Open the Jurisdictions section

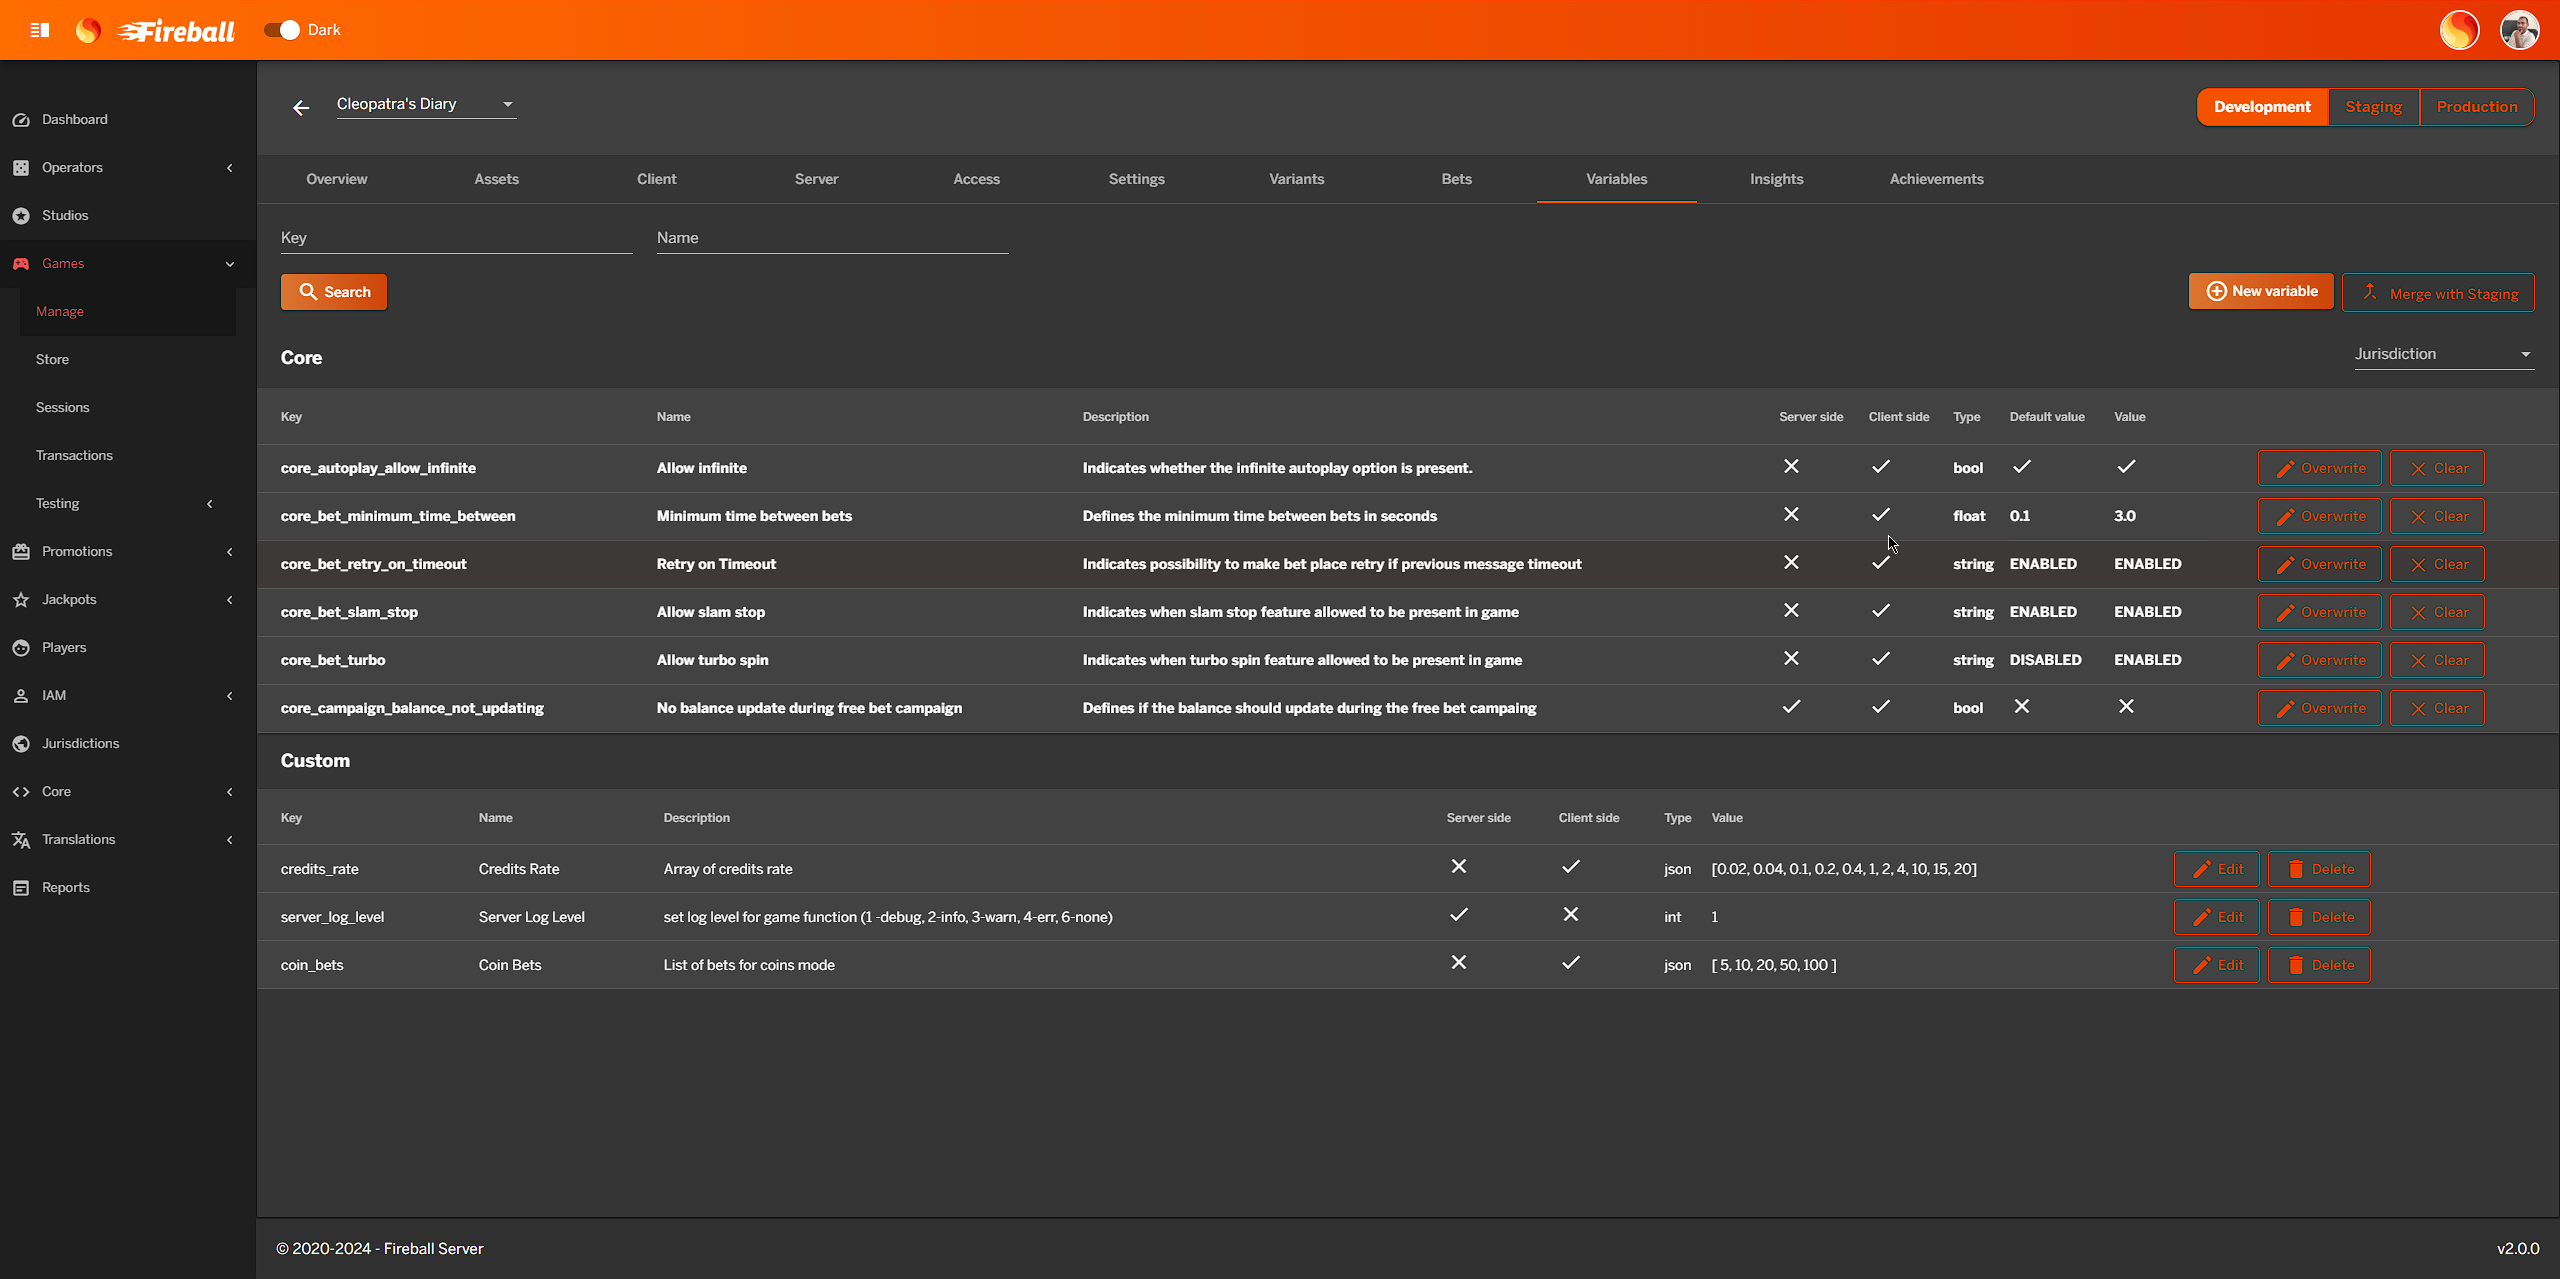coord(79,743)
